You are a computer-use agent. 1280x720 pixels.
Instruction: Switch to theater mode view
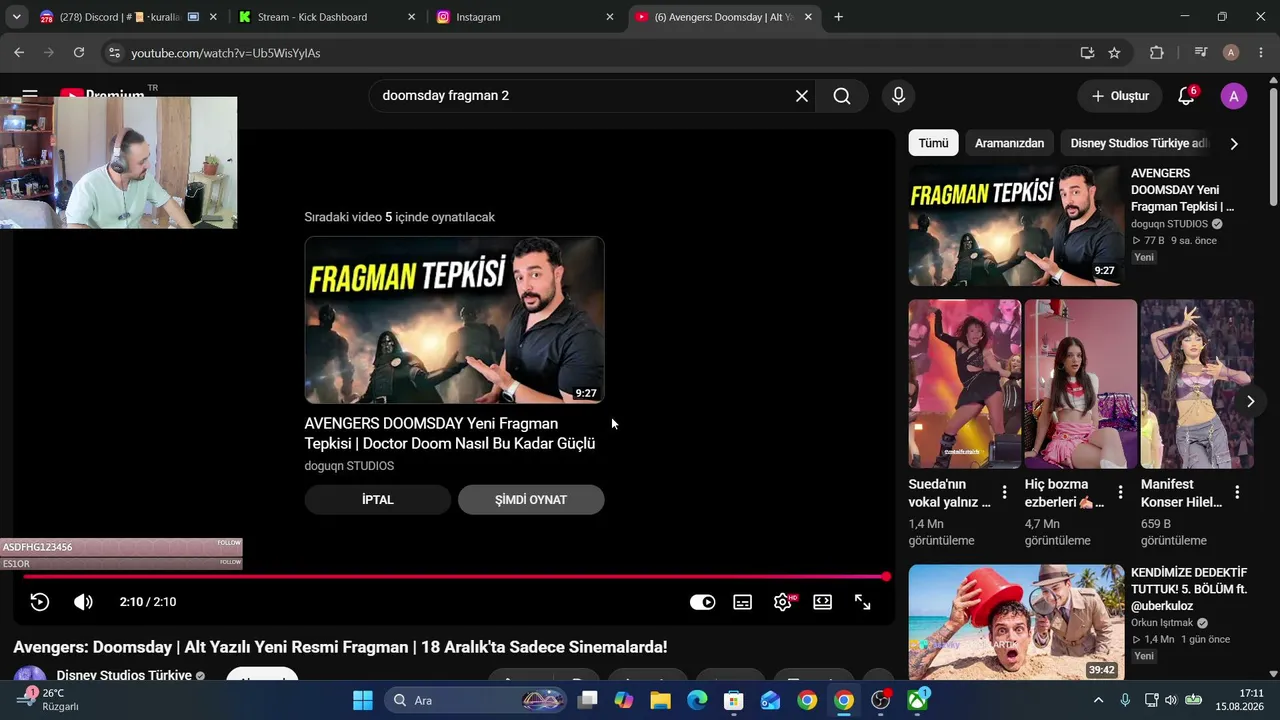pos(822,602)
